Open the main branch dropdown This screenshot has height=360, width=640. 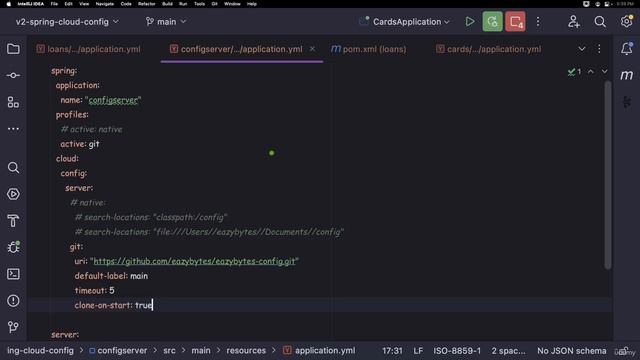[166, 22]
